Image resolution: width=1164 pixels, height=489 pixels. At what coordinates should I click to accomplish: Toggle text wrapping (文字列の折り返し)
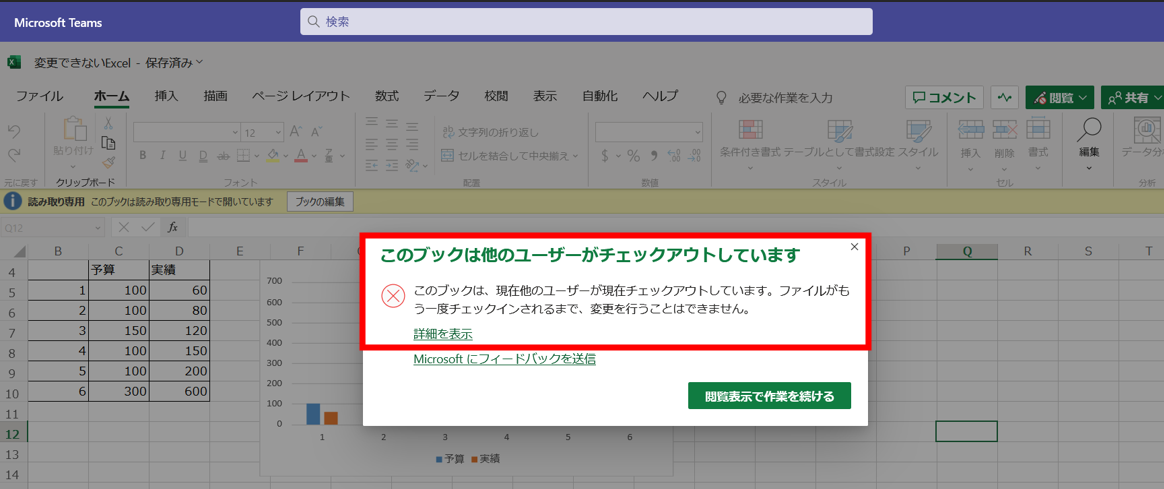[x=490, y=132]
